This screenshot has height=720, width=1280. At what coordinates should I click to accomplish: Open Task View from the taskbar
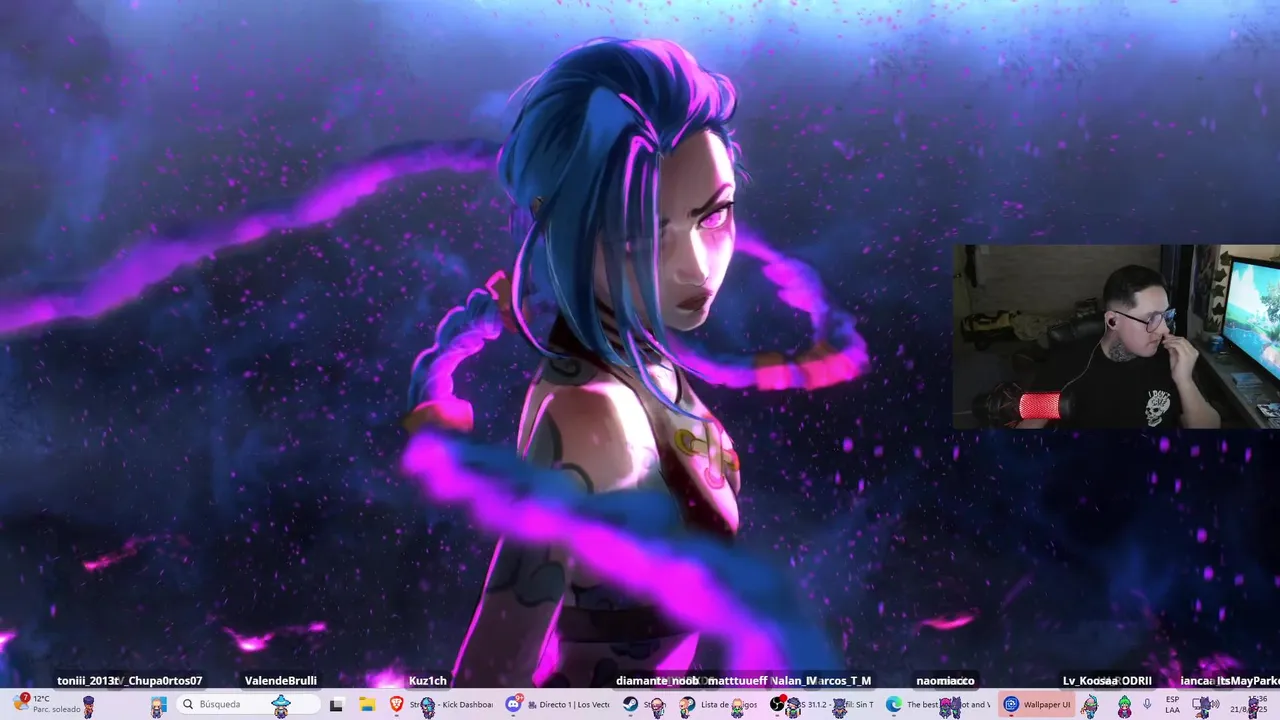(336, 704)
